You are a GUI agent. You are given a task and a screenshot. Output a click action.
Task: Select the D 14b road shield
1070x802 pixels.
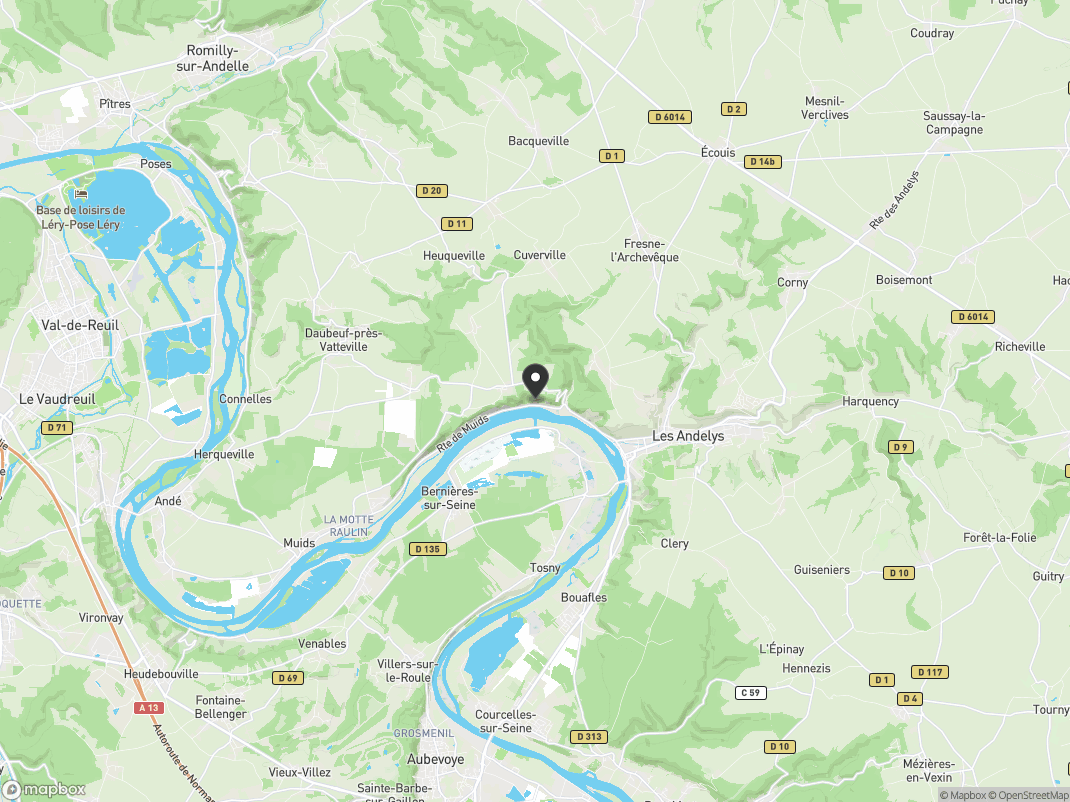pos(762,162)
